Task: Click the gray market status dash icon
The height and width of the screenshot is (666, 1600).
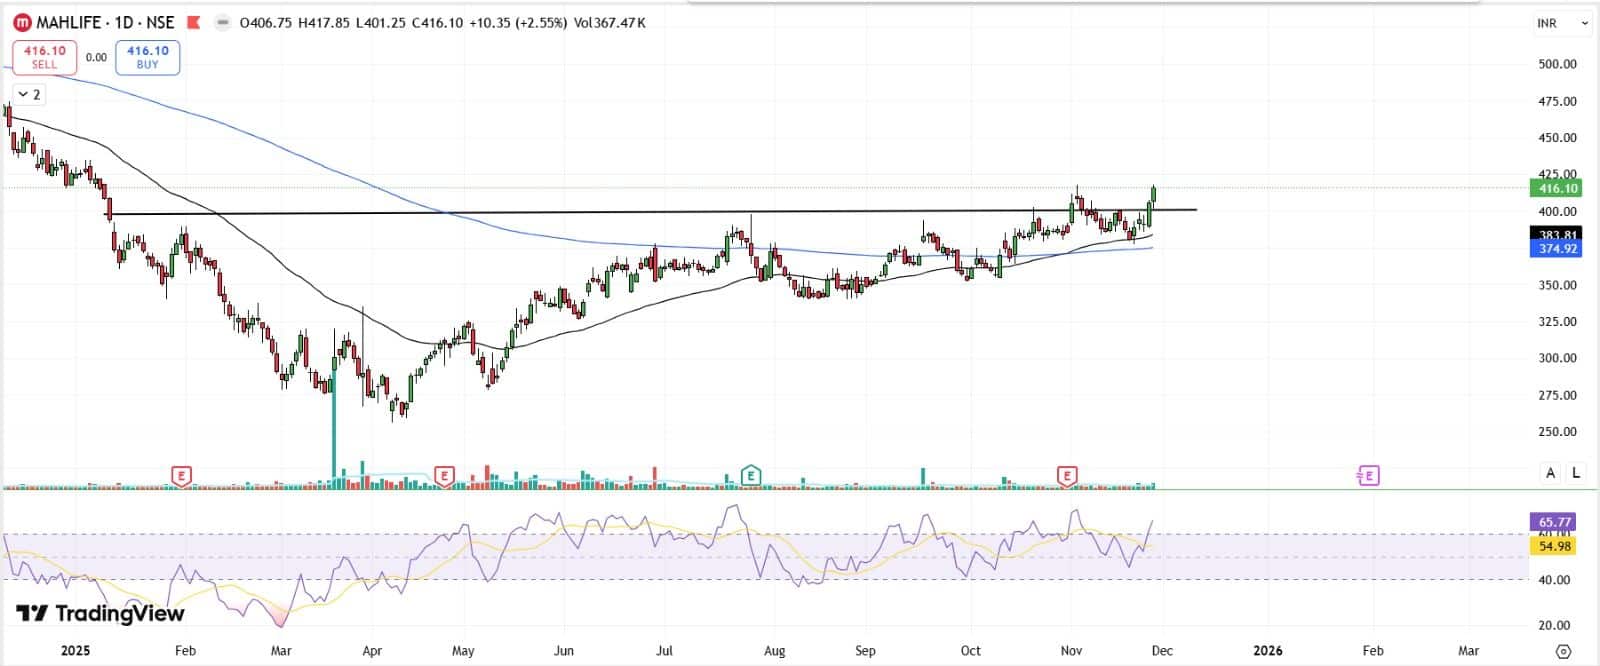Action: tap(223, 22)
